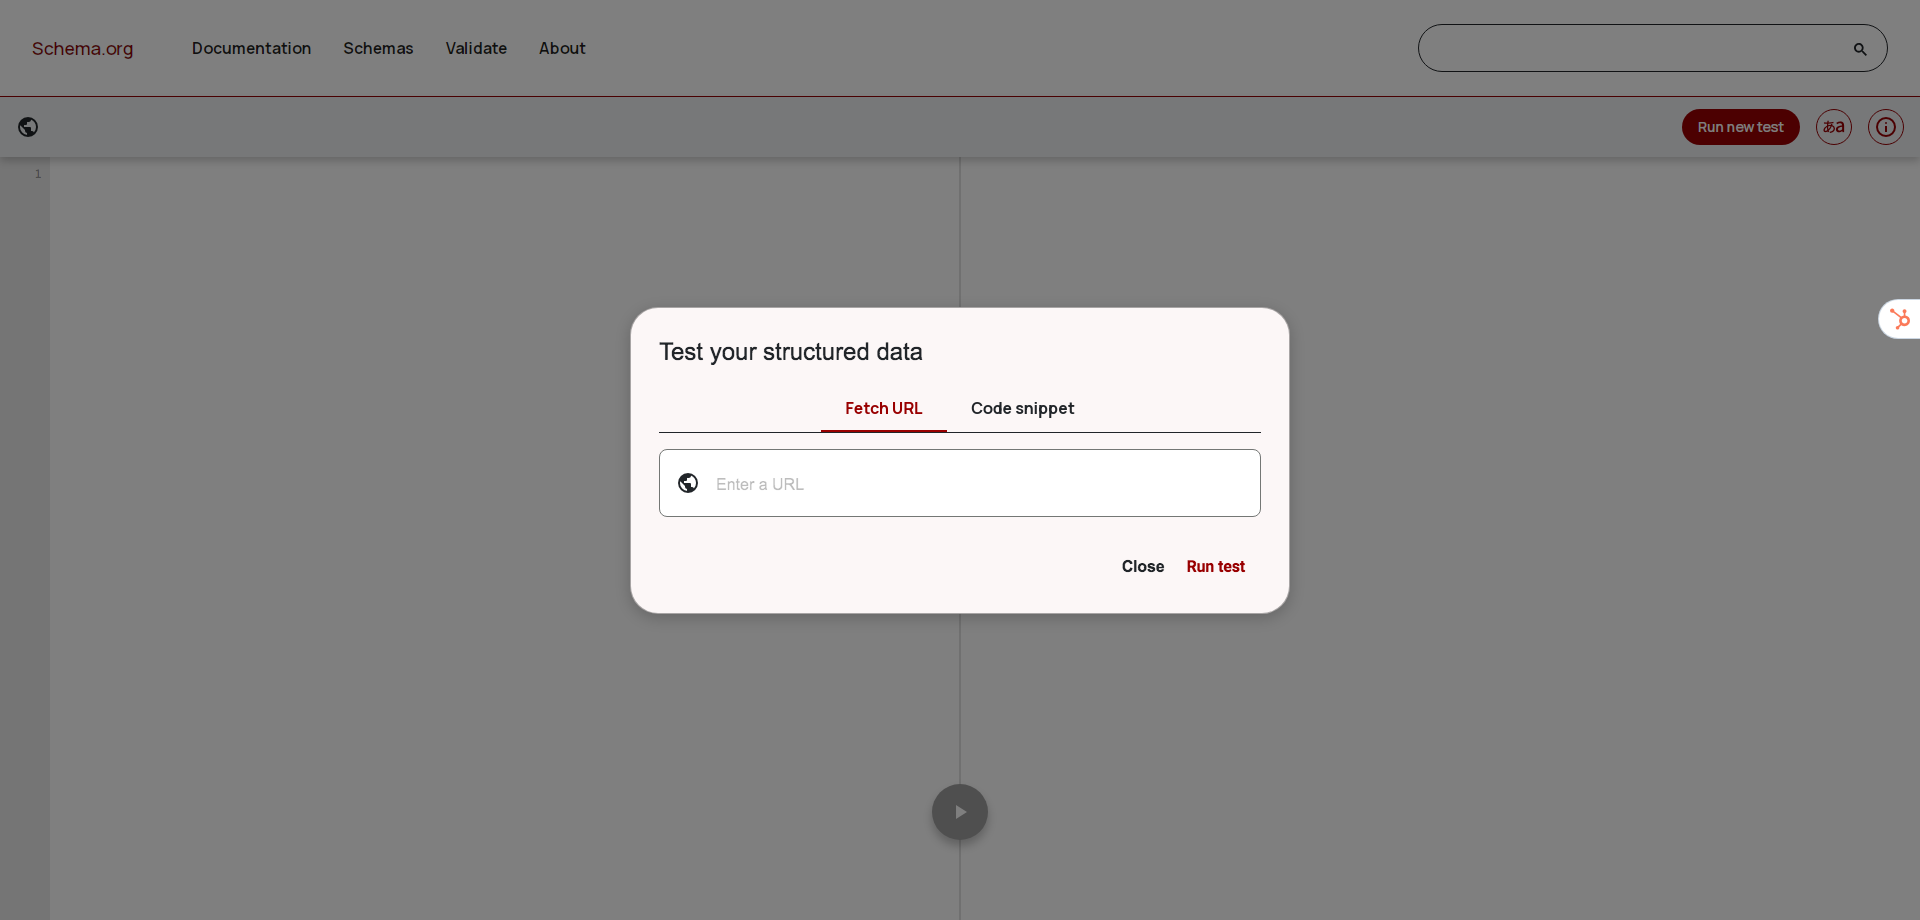Click the Enter a URL input field
Screen dimensions: 1920x920
click(x=959, y=483)
